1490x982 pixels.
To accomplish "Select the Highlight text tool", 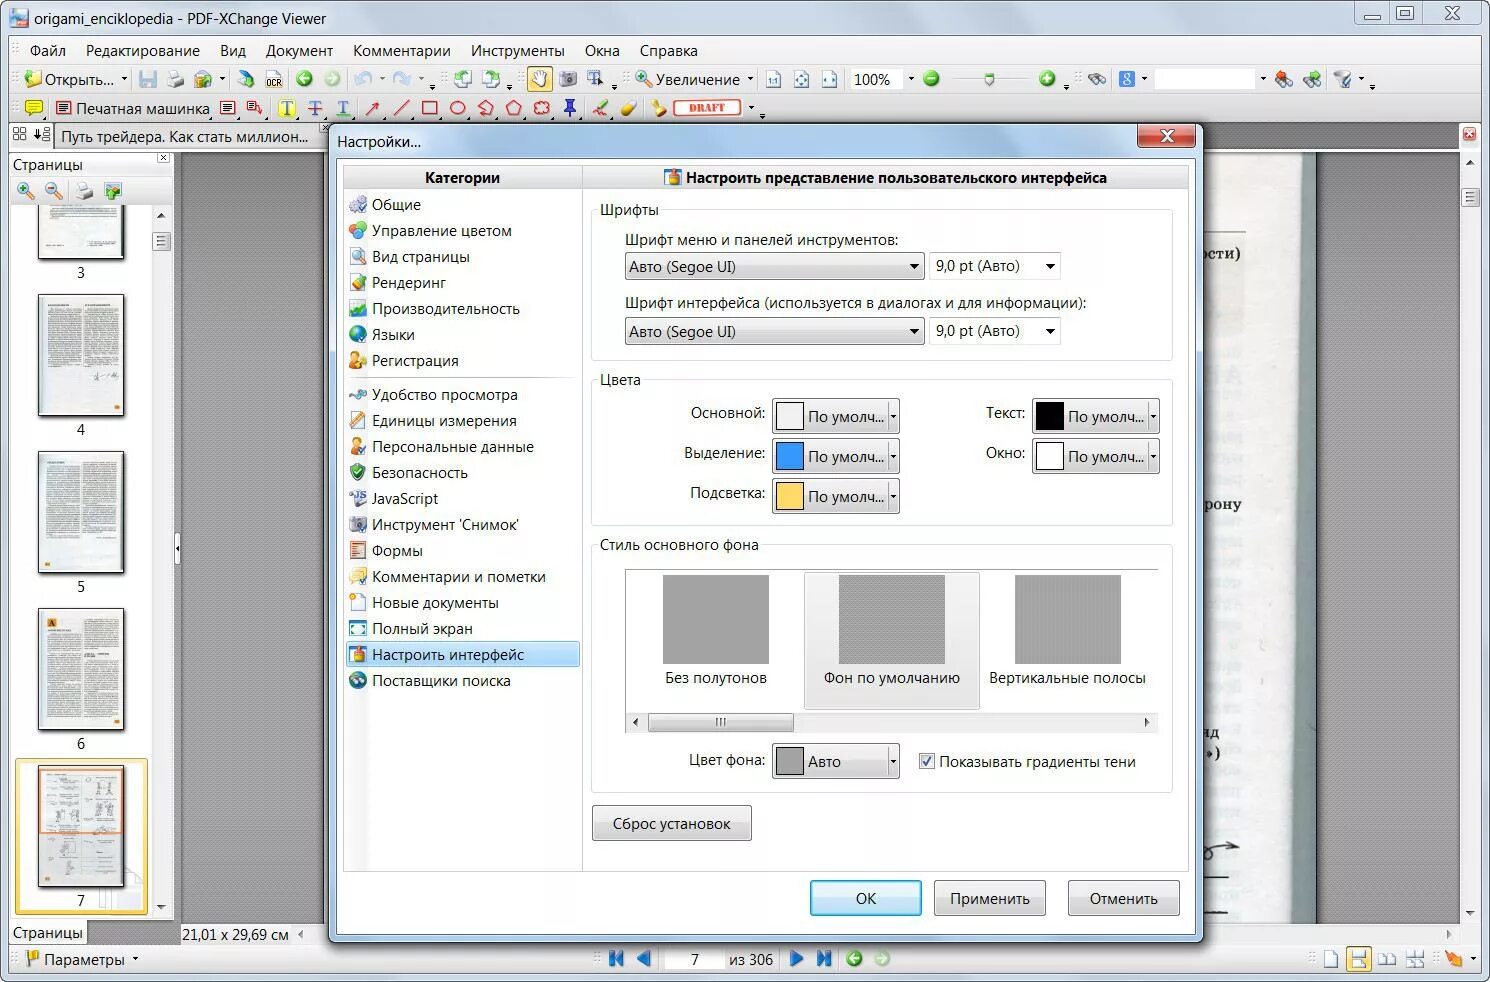I will [287, 108].
